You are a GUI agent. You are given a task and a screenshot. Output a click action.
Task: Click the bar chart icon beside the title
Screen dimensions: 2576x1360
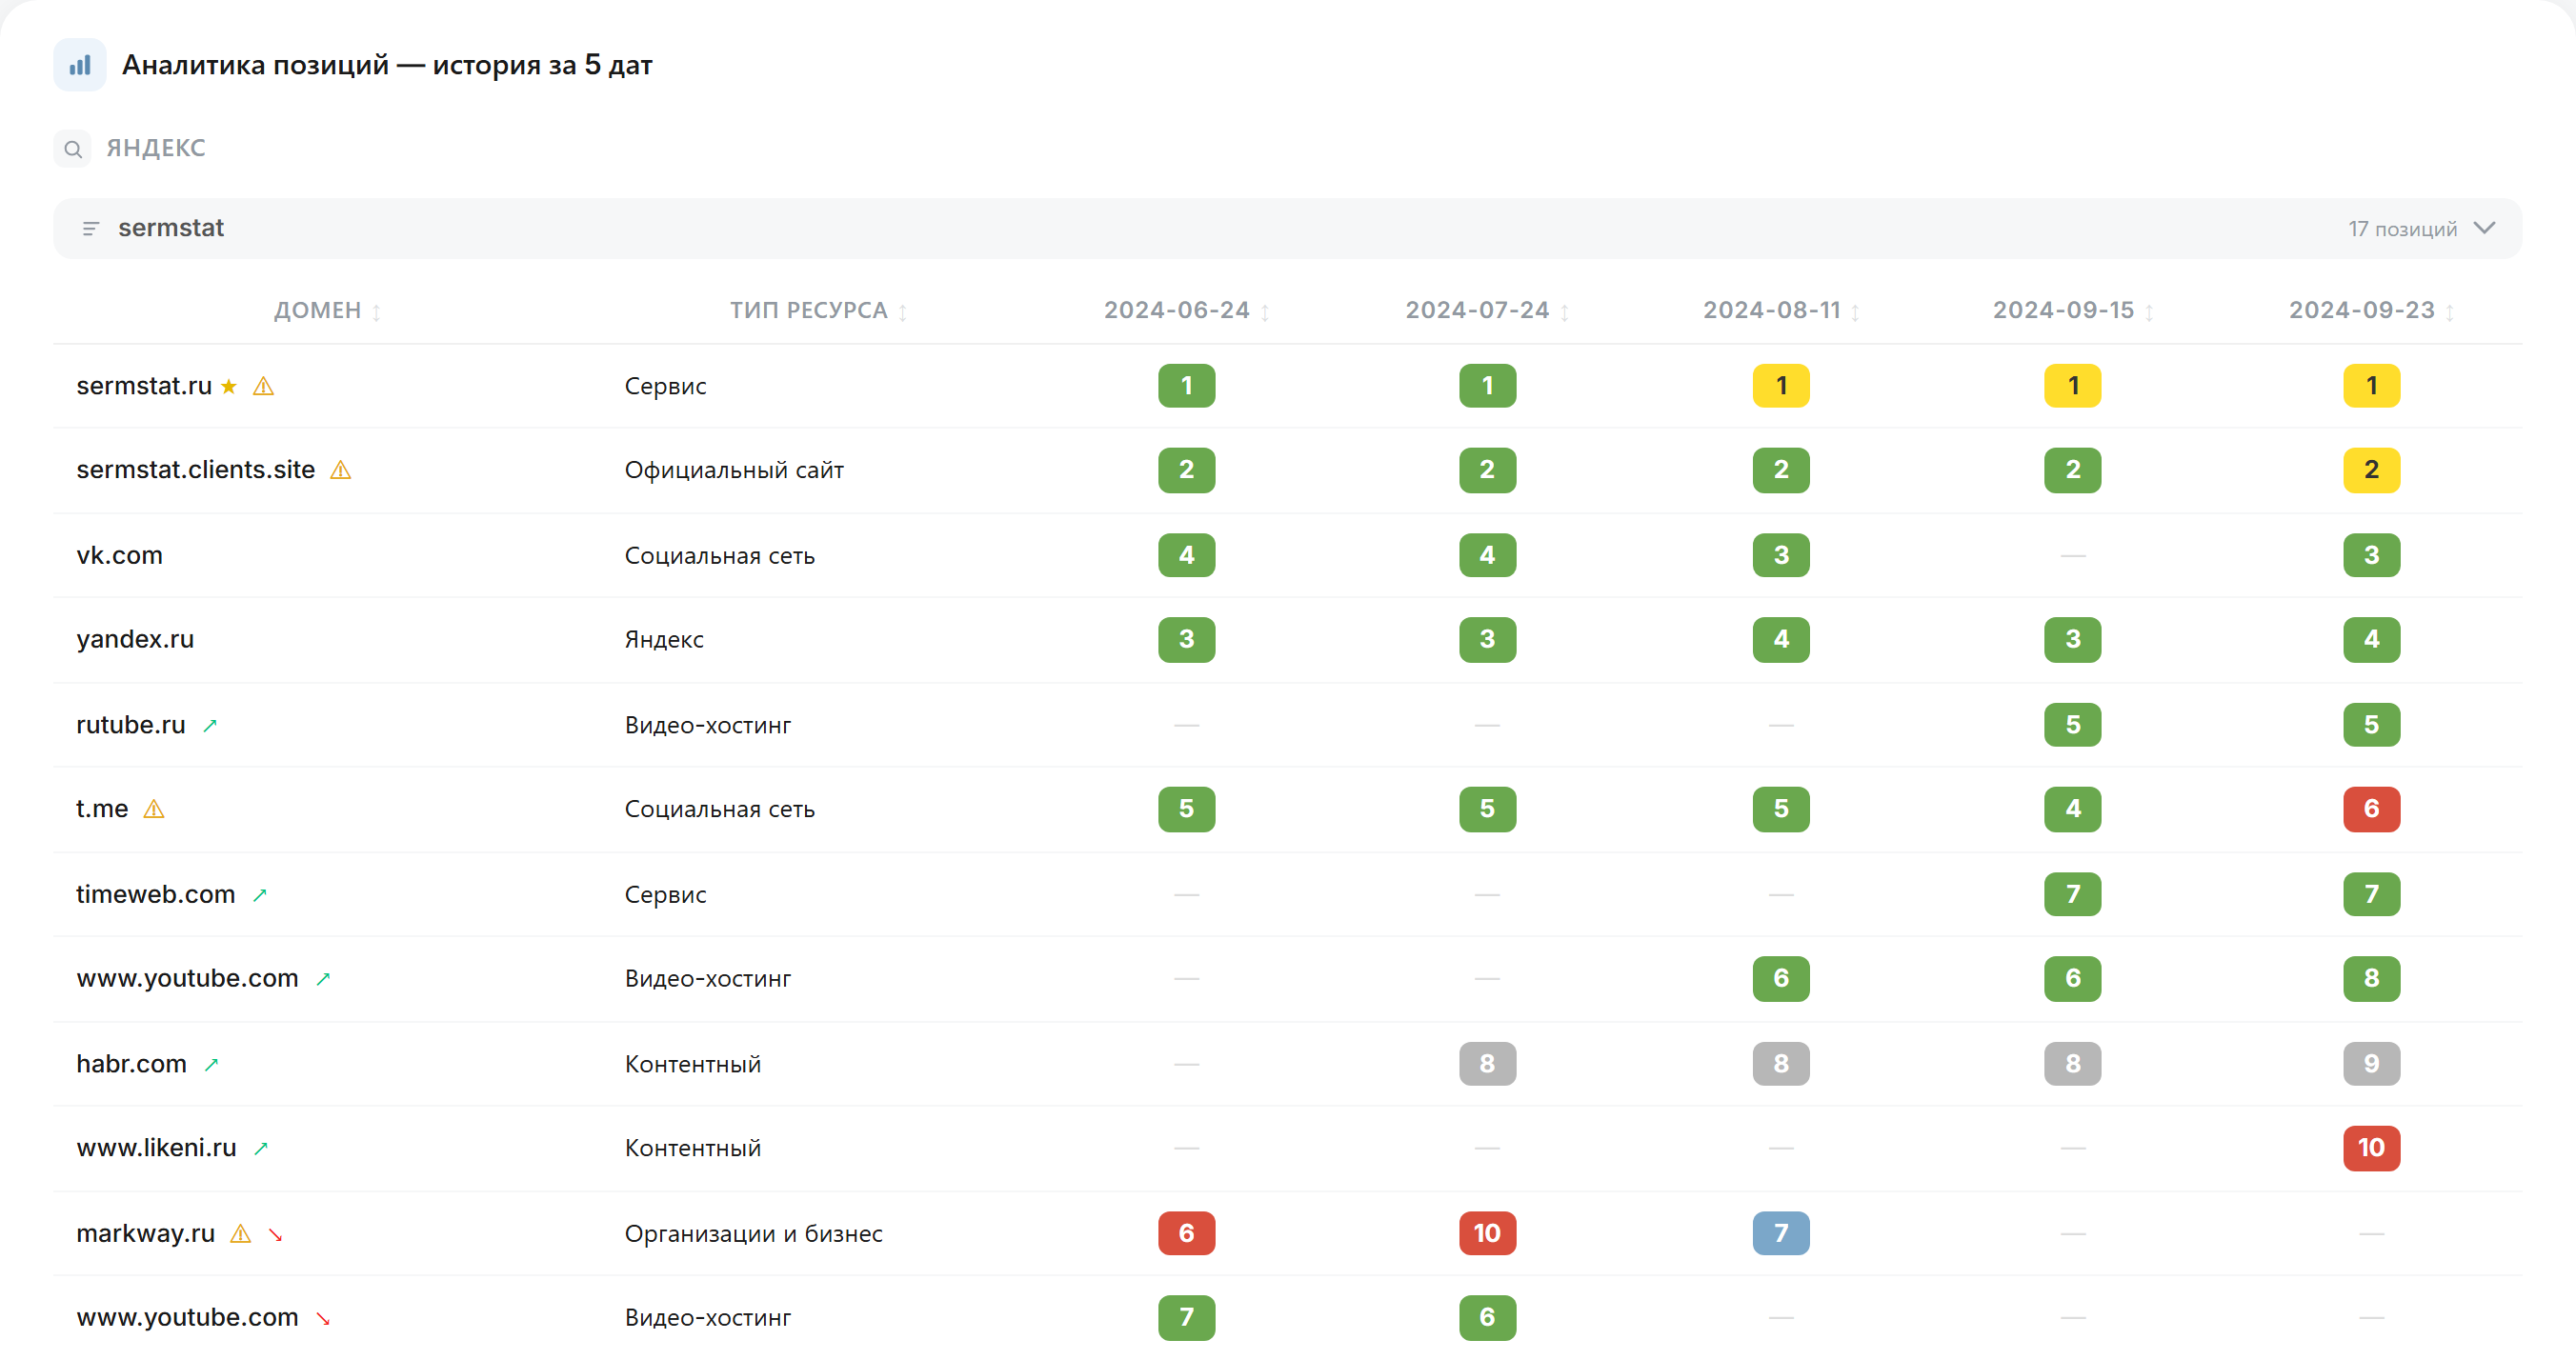coord(80,65)
